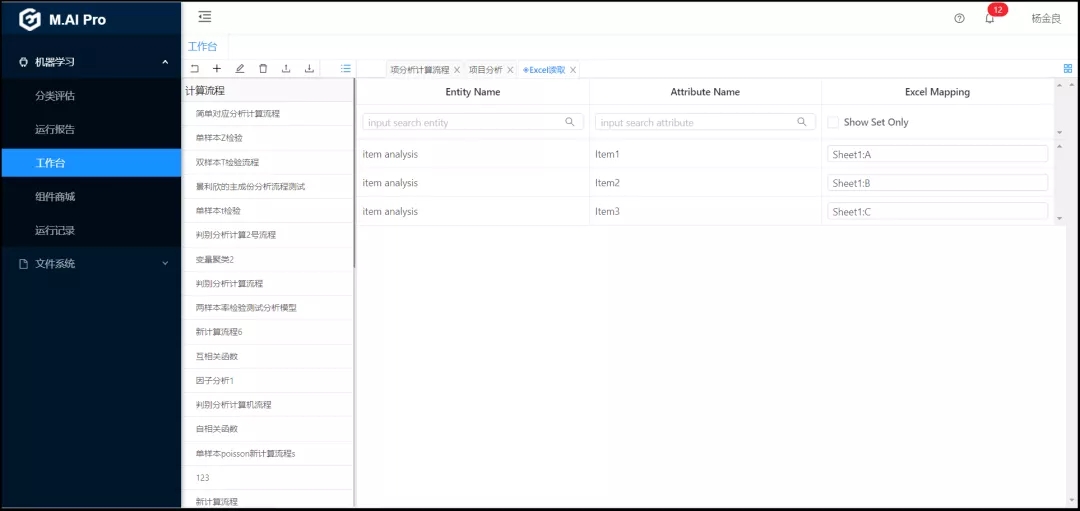Switch to the 项目分析 tab

(485, 70)
